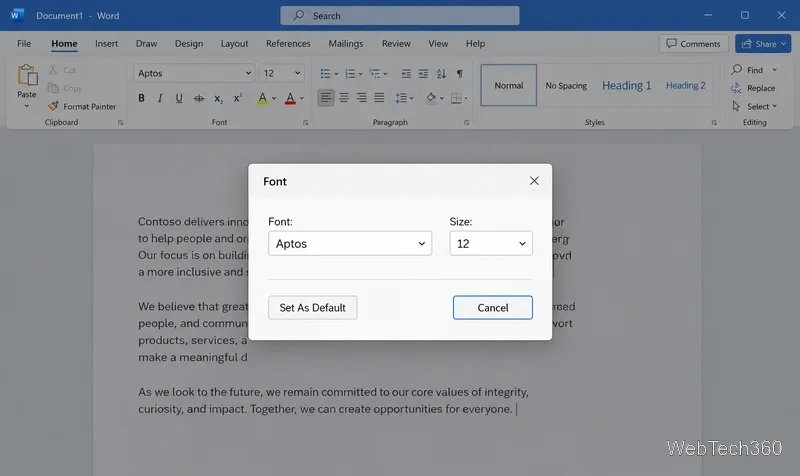Click the Increase Indent icon
Screen dimensions: 800x476
(x=423, y=74)
